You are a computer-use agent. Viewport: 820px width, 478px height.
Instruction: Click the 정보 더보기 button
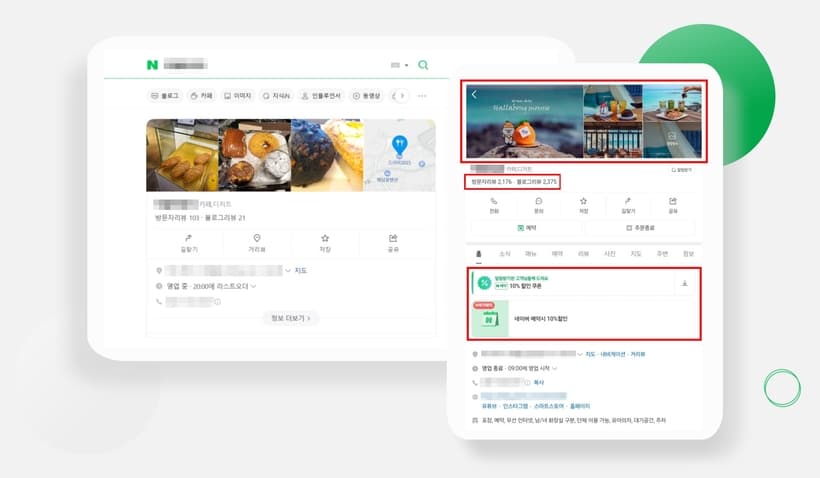click(x=291, y=318)
